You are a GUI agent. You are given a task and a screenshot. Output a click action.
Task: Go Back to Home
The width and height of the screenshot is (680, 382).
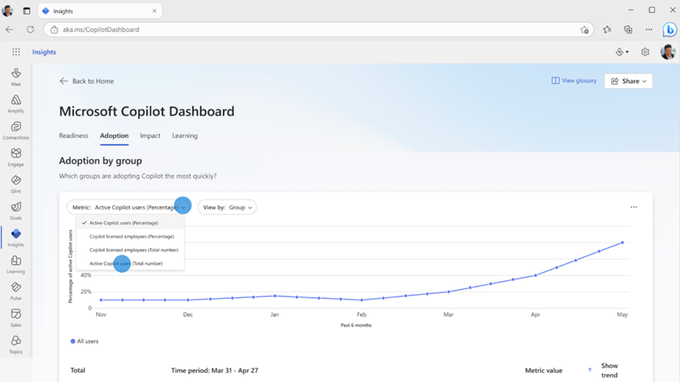tap(87, 81)
